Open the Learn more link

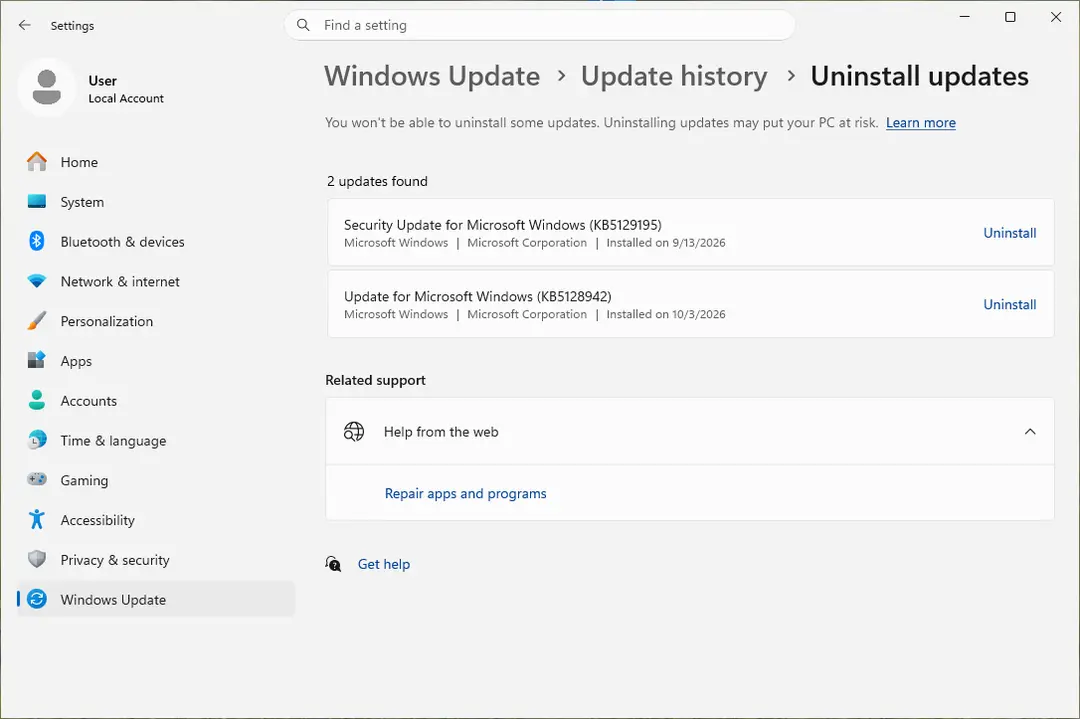pyautogui.click(x=920, y=123)
